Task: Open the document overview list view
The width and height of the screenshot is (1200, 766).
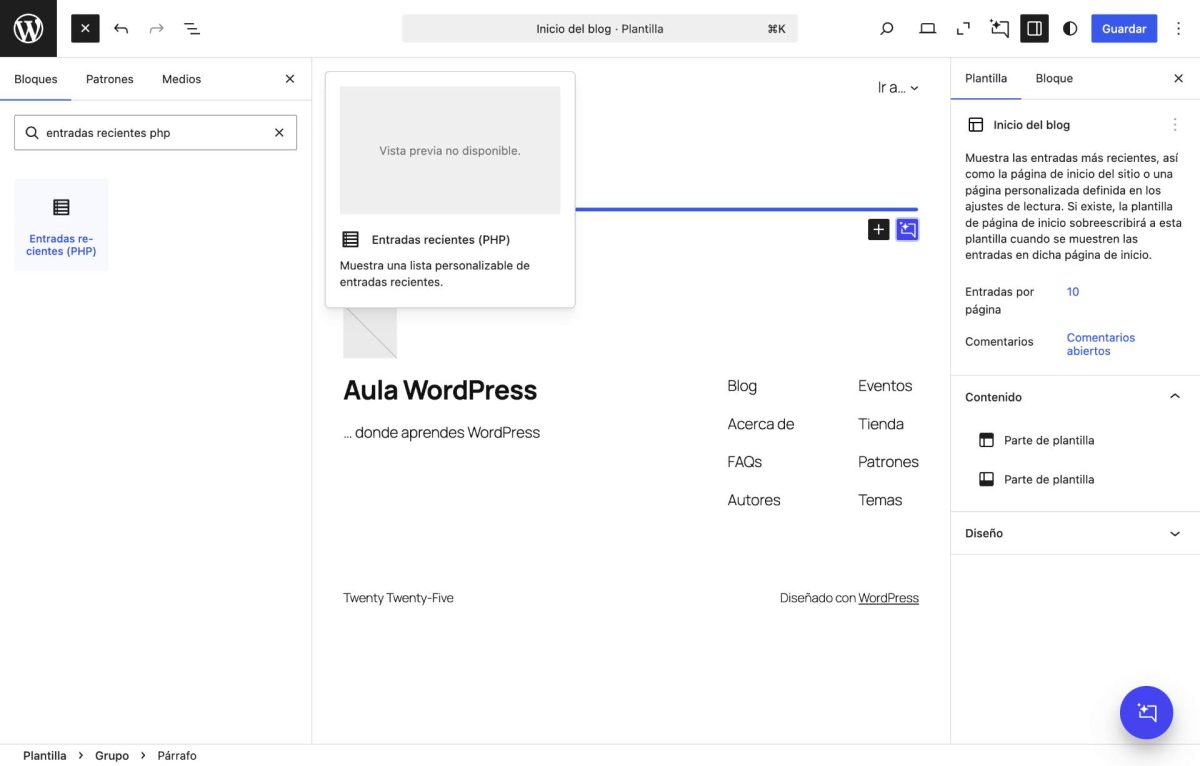Action: coord(191,28)
